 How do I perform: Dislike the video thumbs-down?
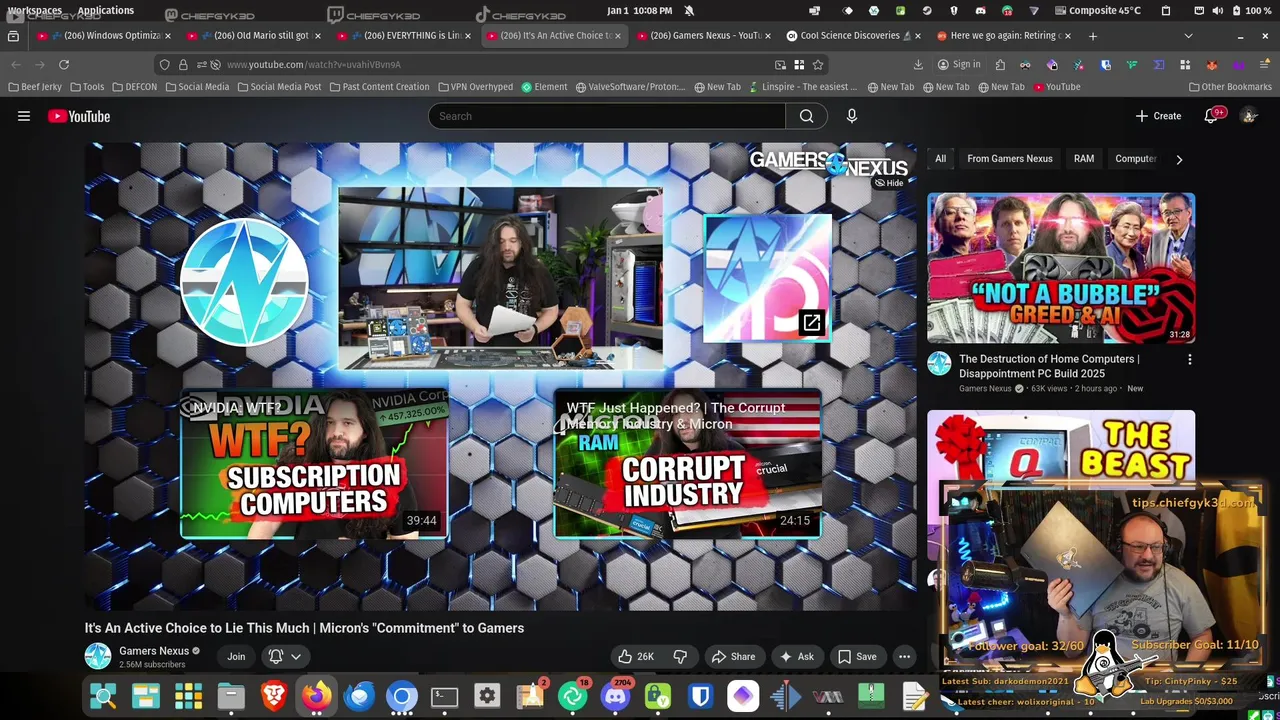pyautogui.click(x=680, y=657)
